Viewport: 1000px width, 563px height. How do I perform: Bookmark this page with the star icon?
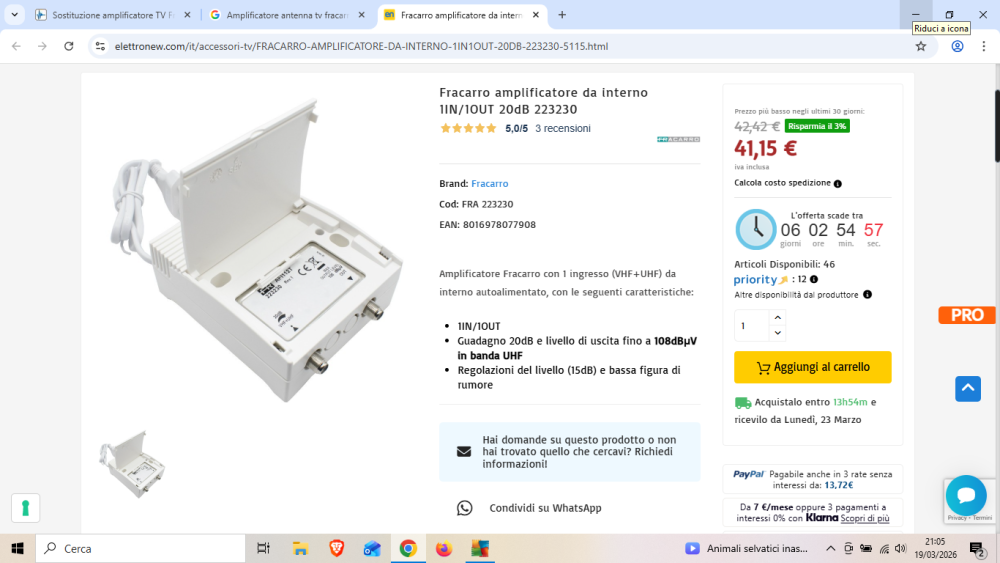tap(920, 46)
